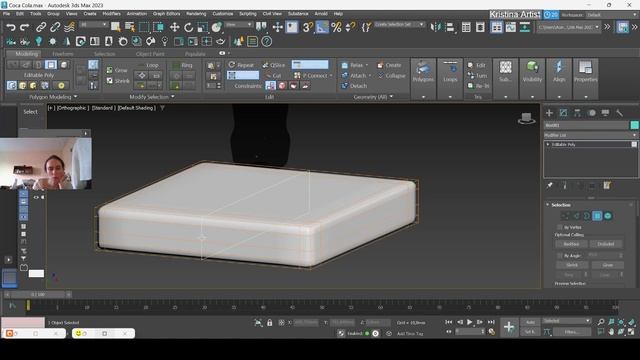Click the Align tool icon in main toolbar
Viewport: 640px width, 360px height.
tap(450, 27)
